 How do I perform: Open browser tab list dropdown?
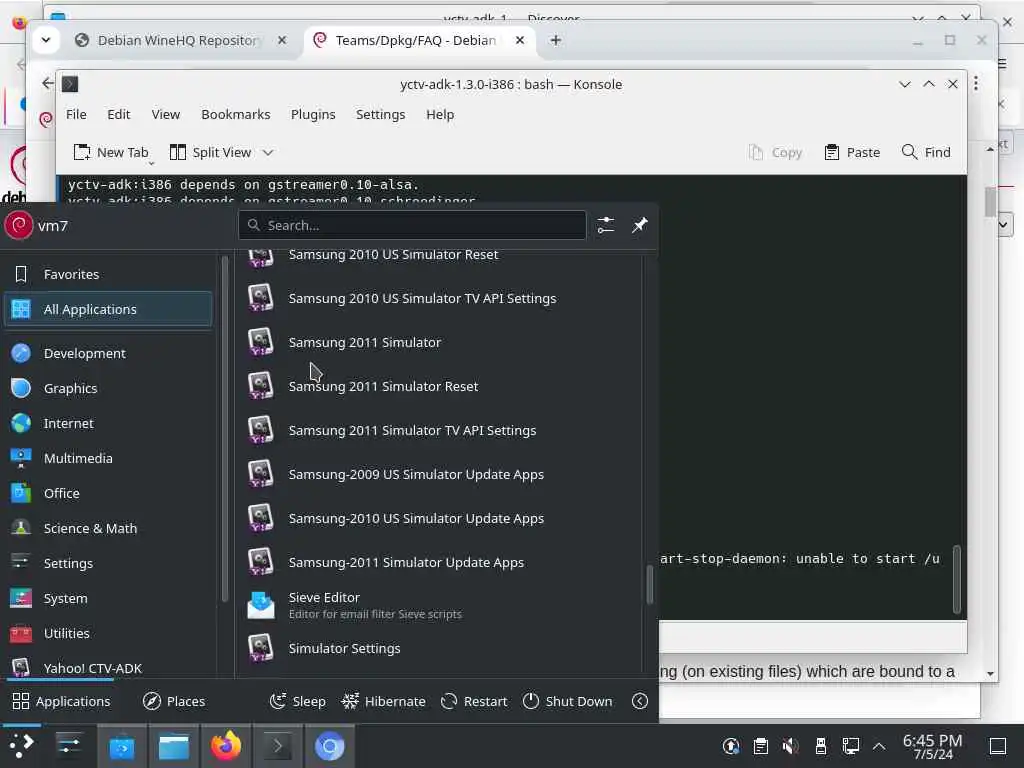pyautogui.click(x=46, y=40)
